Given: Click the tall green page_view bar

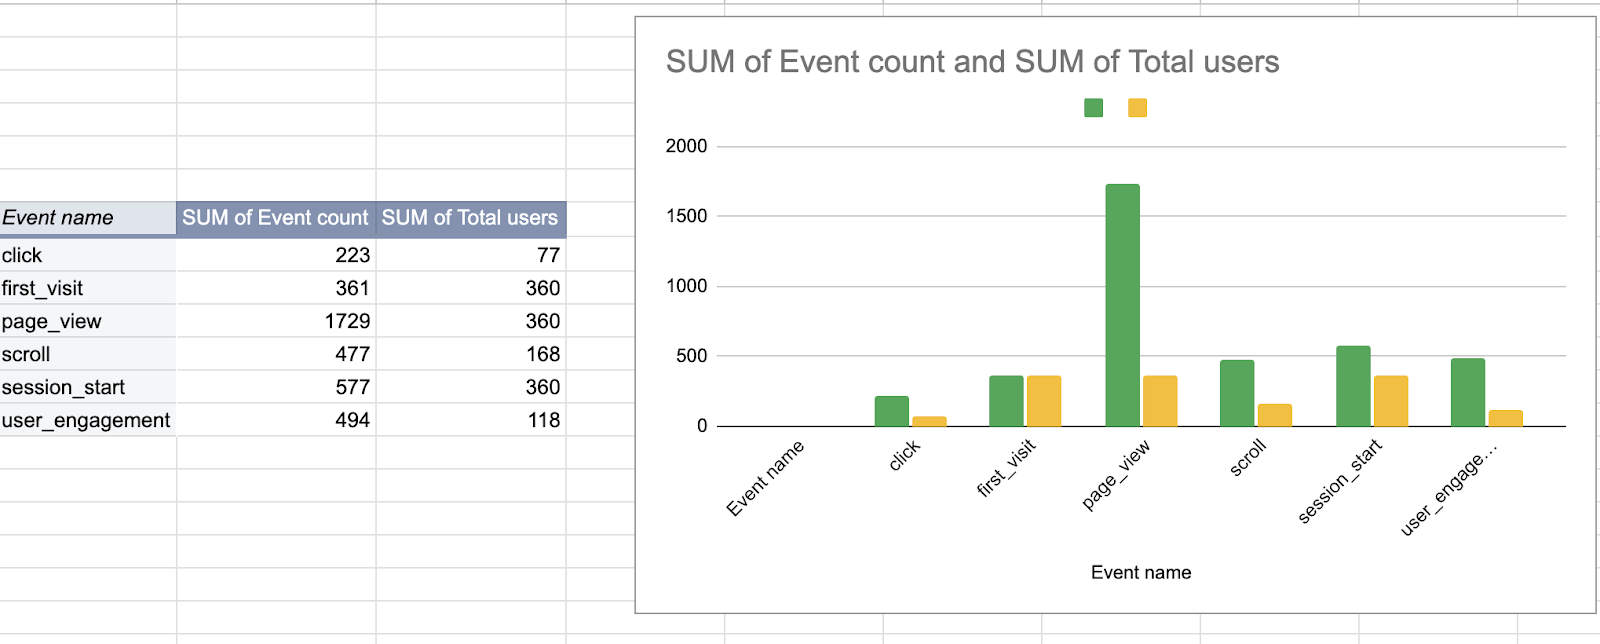Looking at the screenshot, I should tap(1122, 305).
